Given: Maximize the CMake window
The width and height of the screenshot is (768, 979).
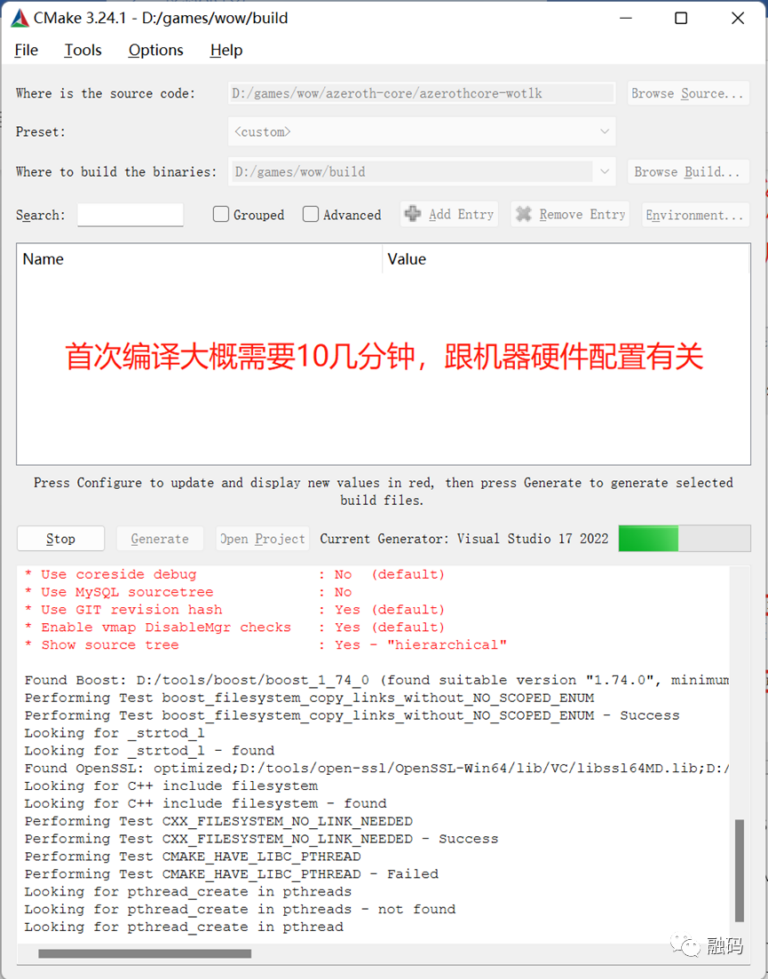Looking at the screenshot, I should (681, 18).
